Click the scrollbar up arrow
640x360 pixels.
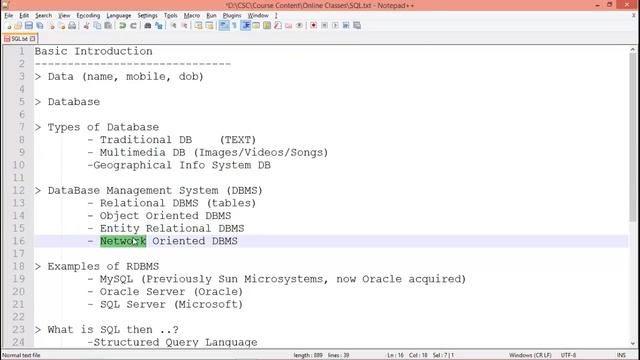[633, 49]
